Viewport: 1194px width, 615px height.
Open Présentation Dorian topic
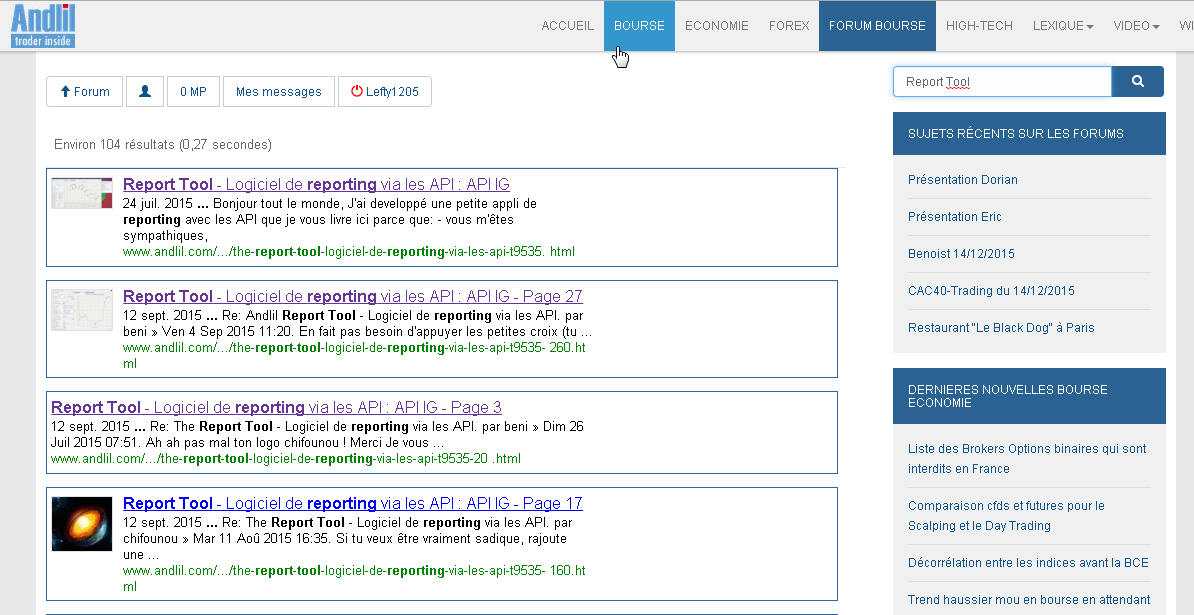(x=963, y=180)
